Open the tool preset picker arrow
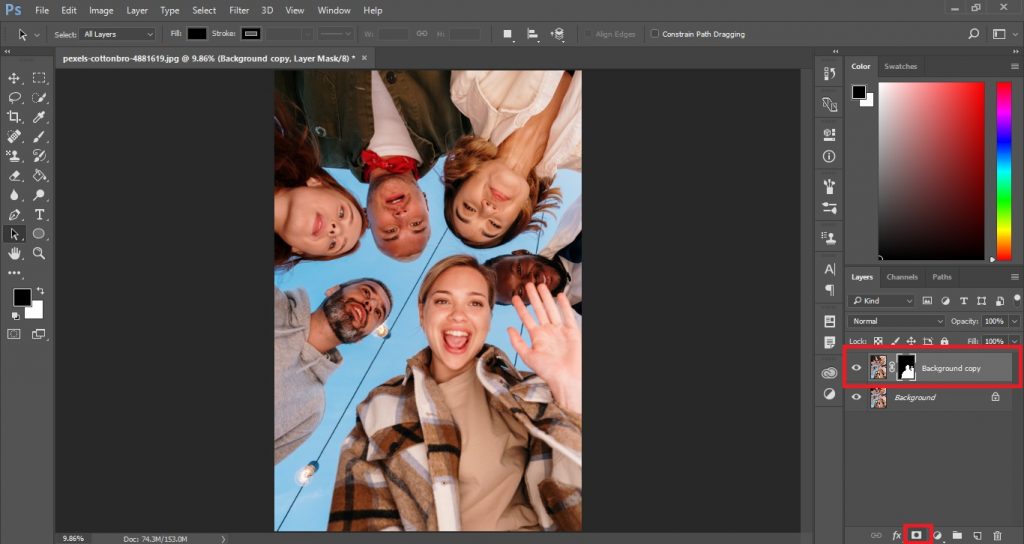Screen dimensions: 1024x544 [x=37, y=34]
